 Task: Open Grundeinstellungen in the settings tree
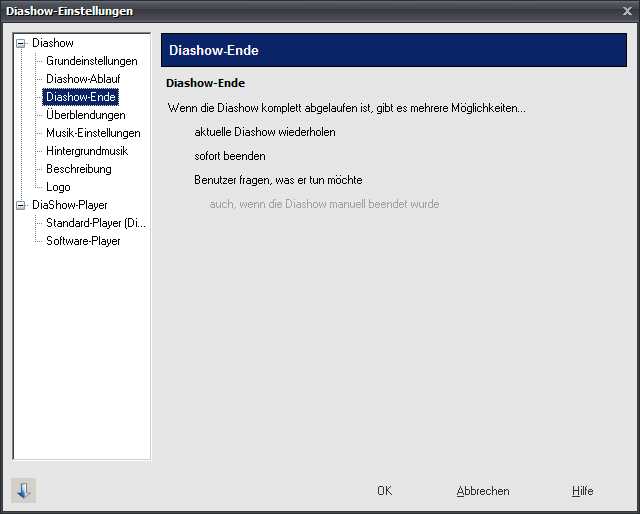[x=92, y=61]
